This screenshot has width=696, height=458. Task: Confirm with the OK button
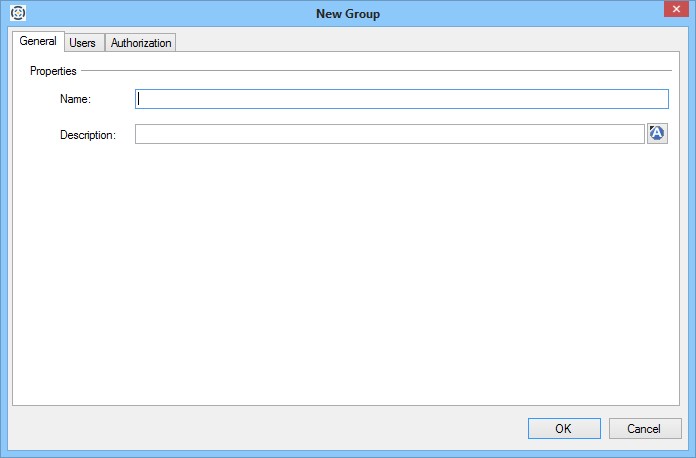click(x=564, y=428)
